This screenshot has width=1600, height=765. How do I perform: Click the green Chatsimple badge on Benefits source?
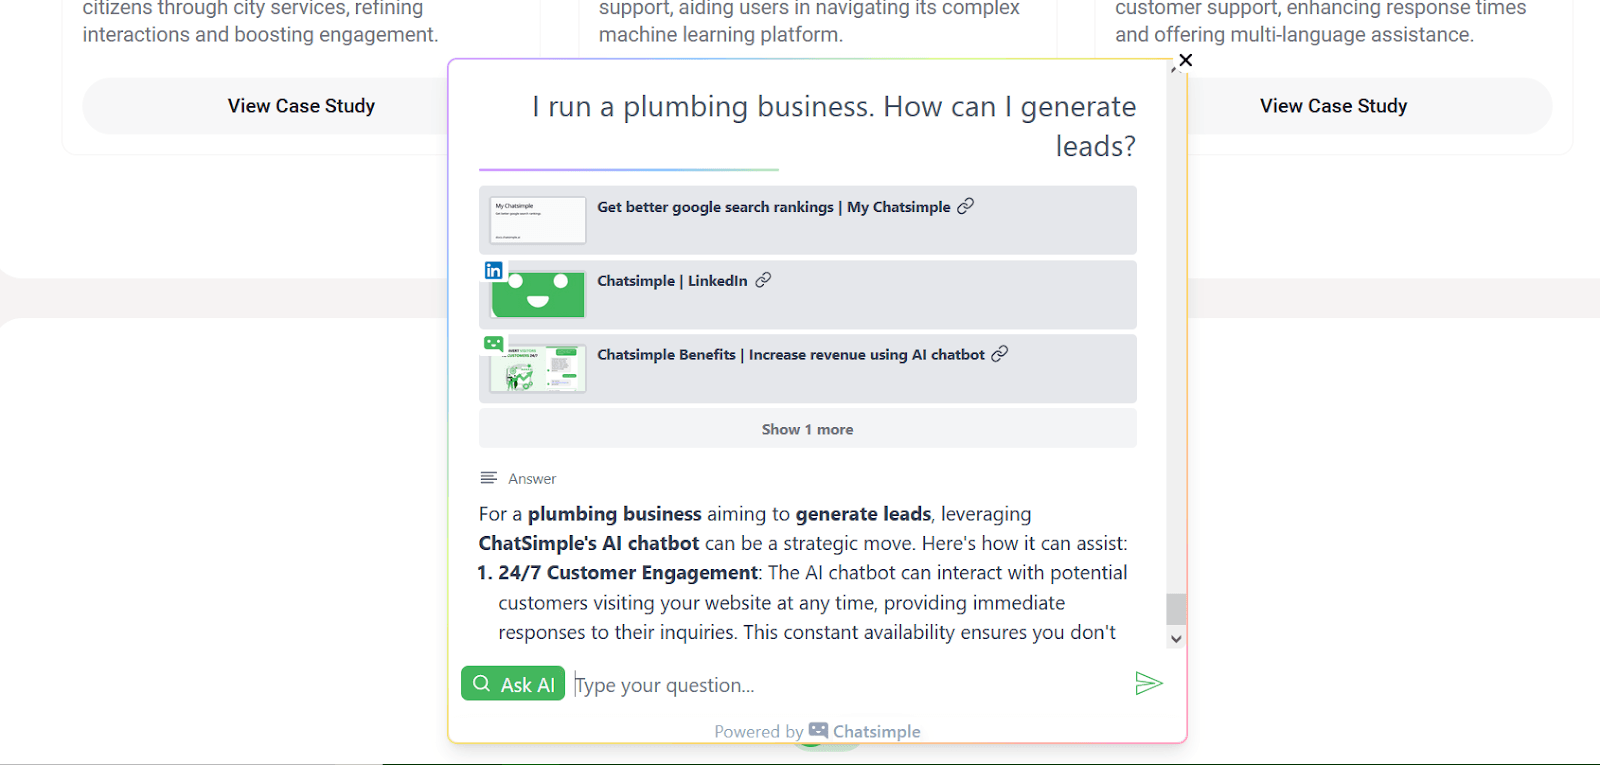[x=493, y=344]
